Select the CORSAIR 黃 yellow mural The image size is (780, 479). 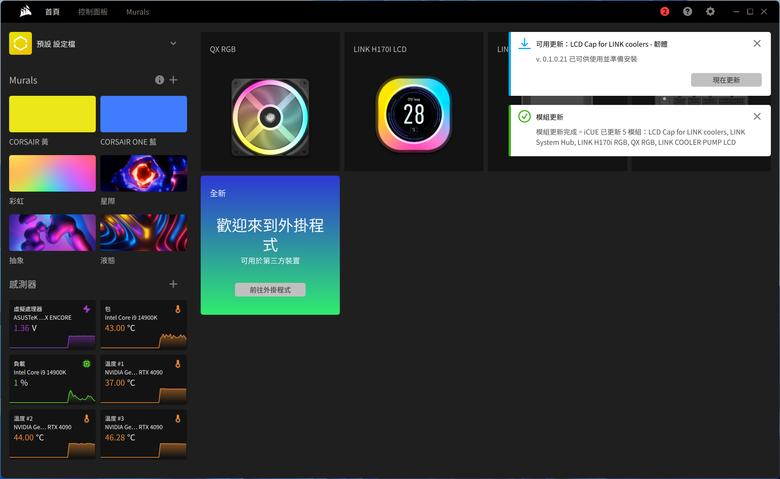[52, 114]
